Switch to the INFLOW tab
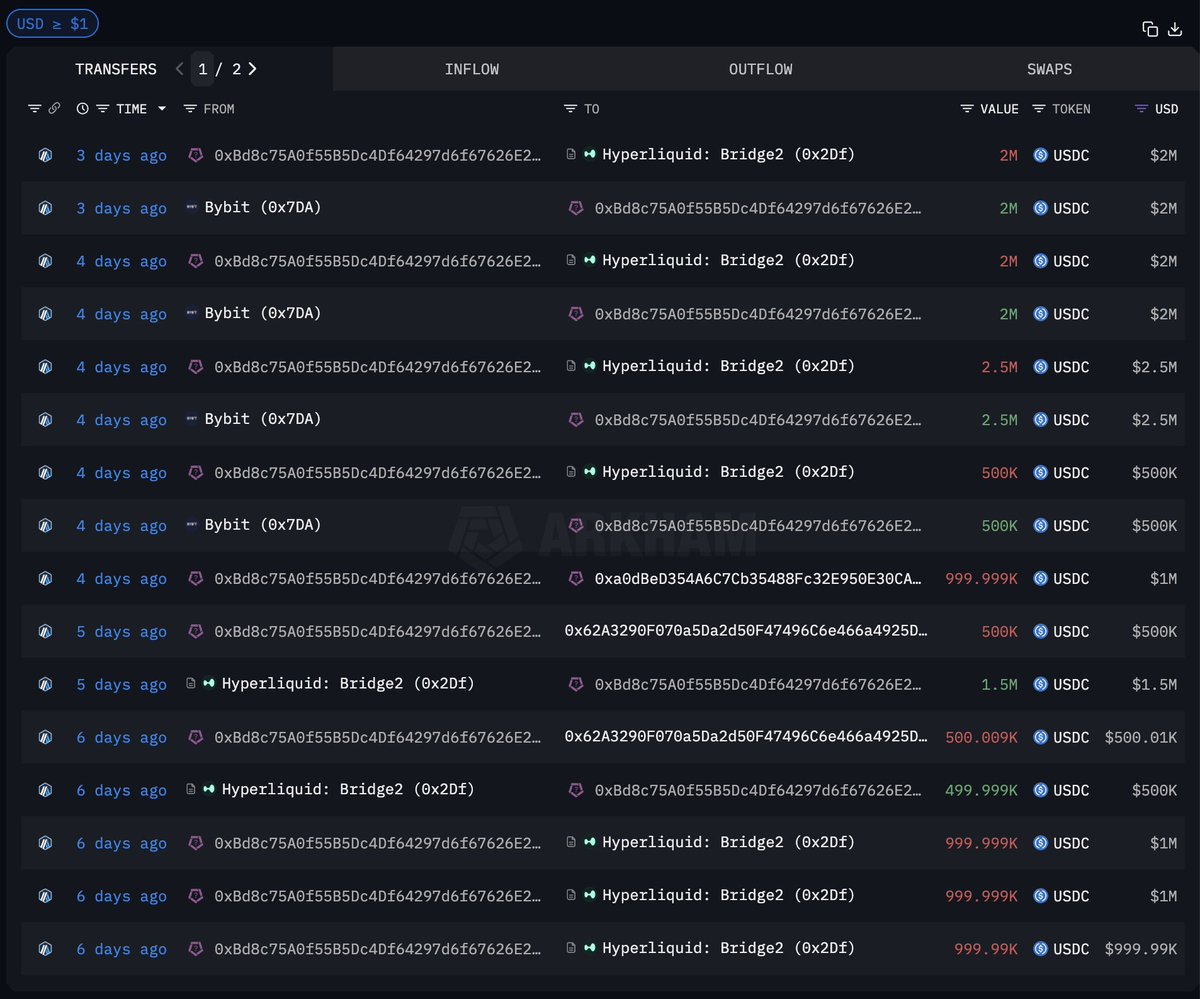This screenshot has height=999, width=1200. click(x=472, y=69)
